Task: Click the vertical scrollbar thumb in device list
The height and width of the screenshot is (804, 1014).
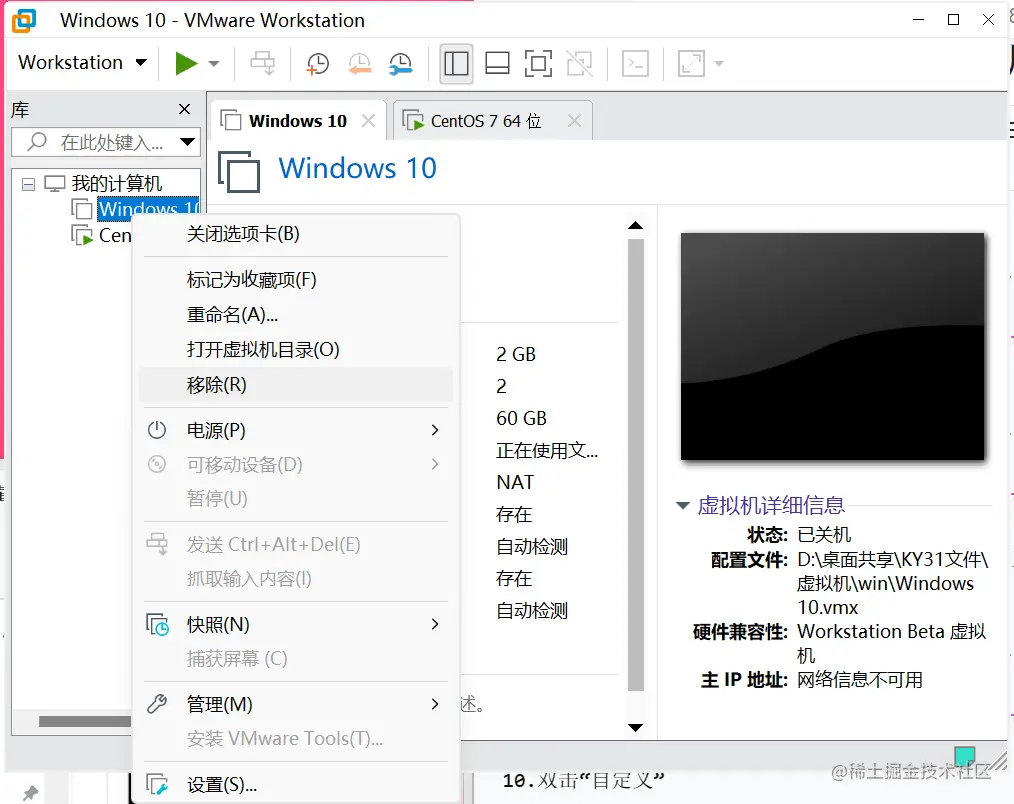Action: 636,465
